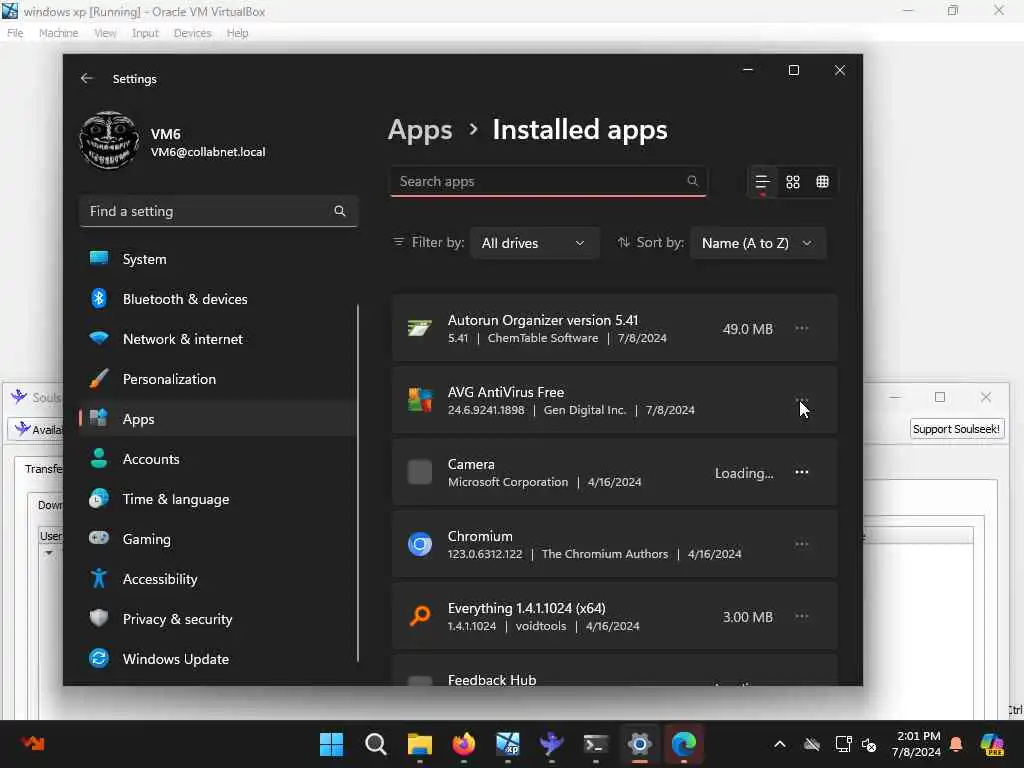Click the Autorun Organizer app icon
This screenshot has width=1024, height=768.
(420, 328)
